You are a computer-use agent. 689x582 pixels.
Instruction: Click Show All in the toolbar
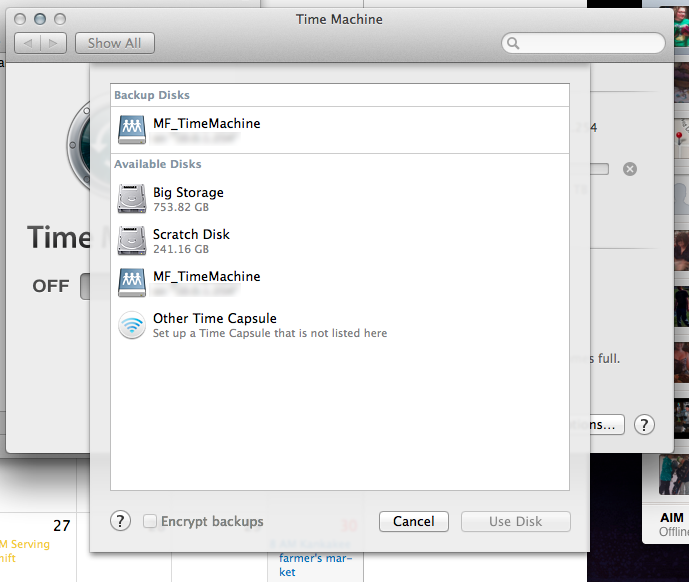coord(115,43)
